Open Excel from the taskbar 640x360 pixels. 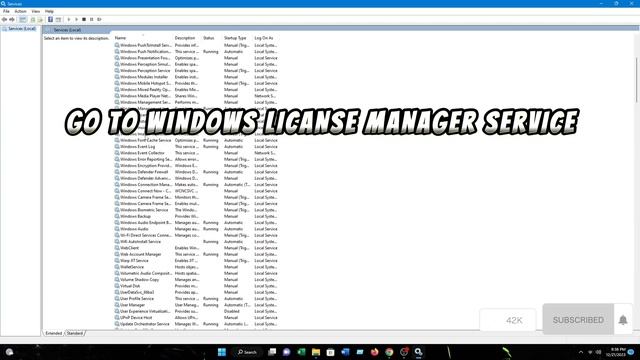click(301, 352)
